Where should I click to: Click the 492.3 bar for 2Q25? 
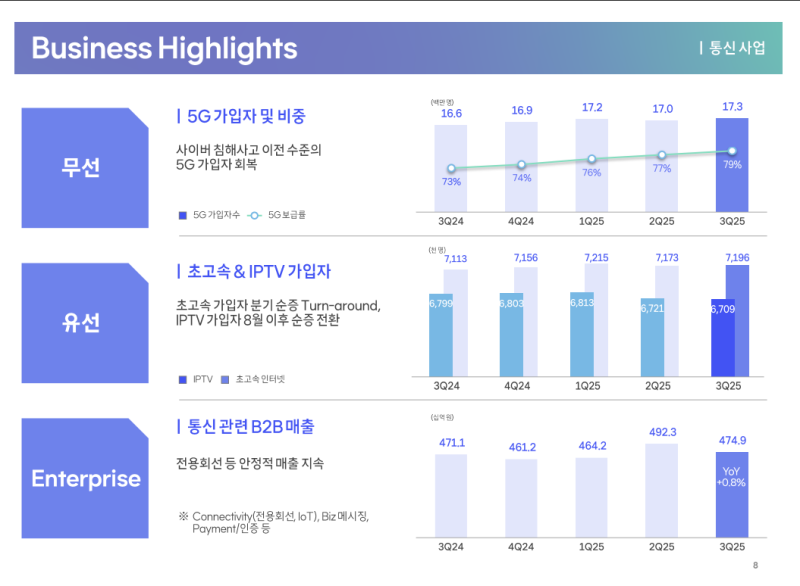point(661,490)
